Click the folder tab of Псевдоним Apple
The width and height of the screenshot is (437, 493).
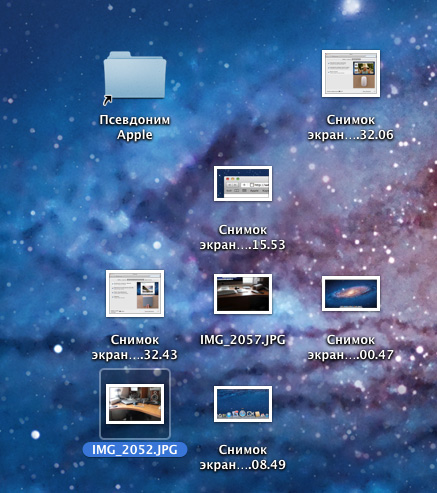117,55
